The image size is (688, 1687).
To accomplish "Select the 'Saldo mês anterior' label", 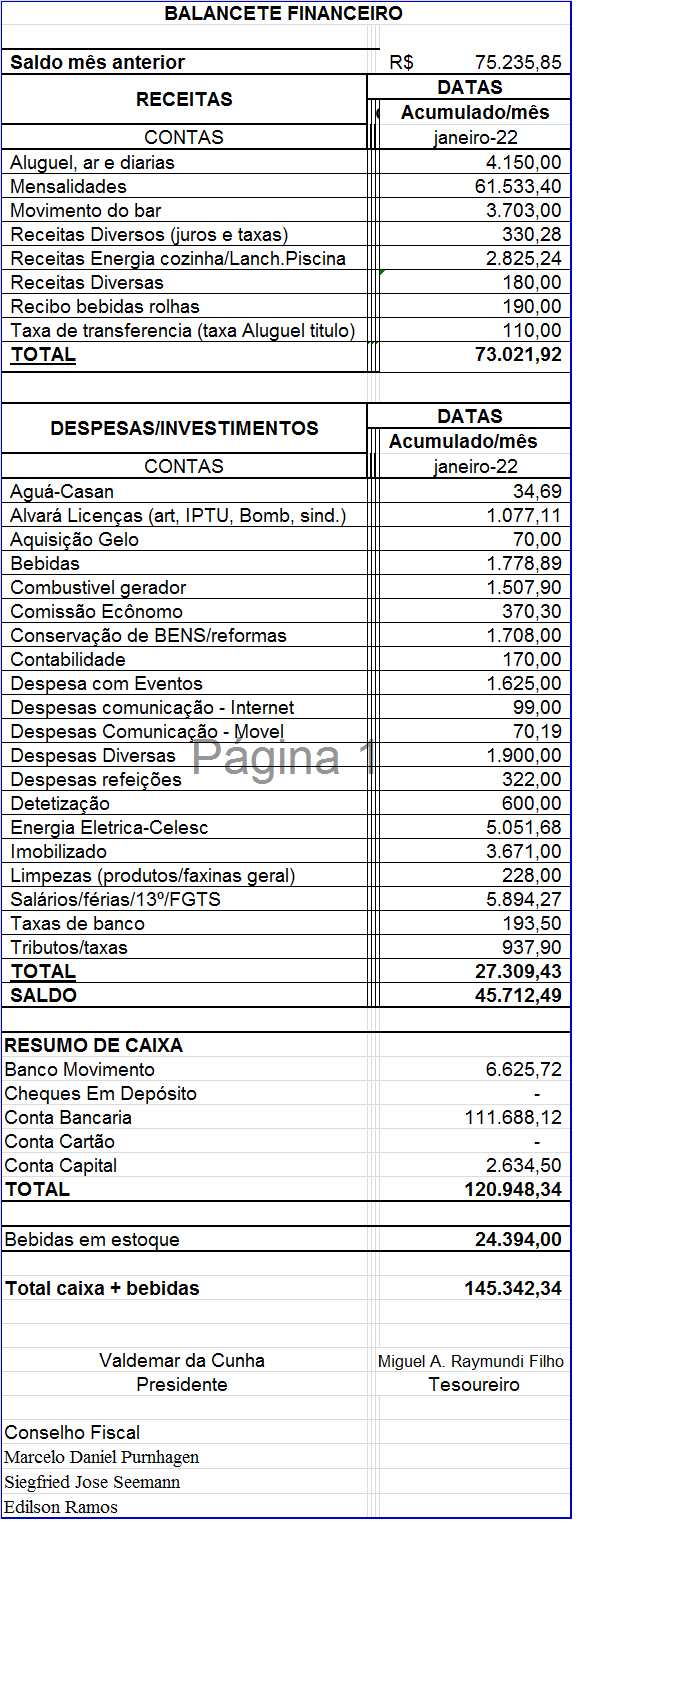I will [x=97, y=62].
